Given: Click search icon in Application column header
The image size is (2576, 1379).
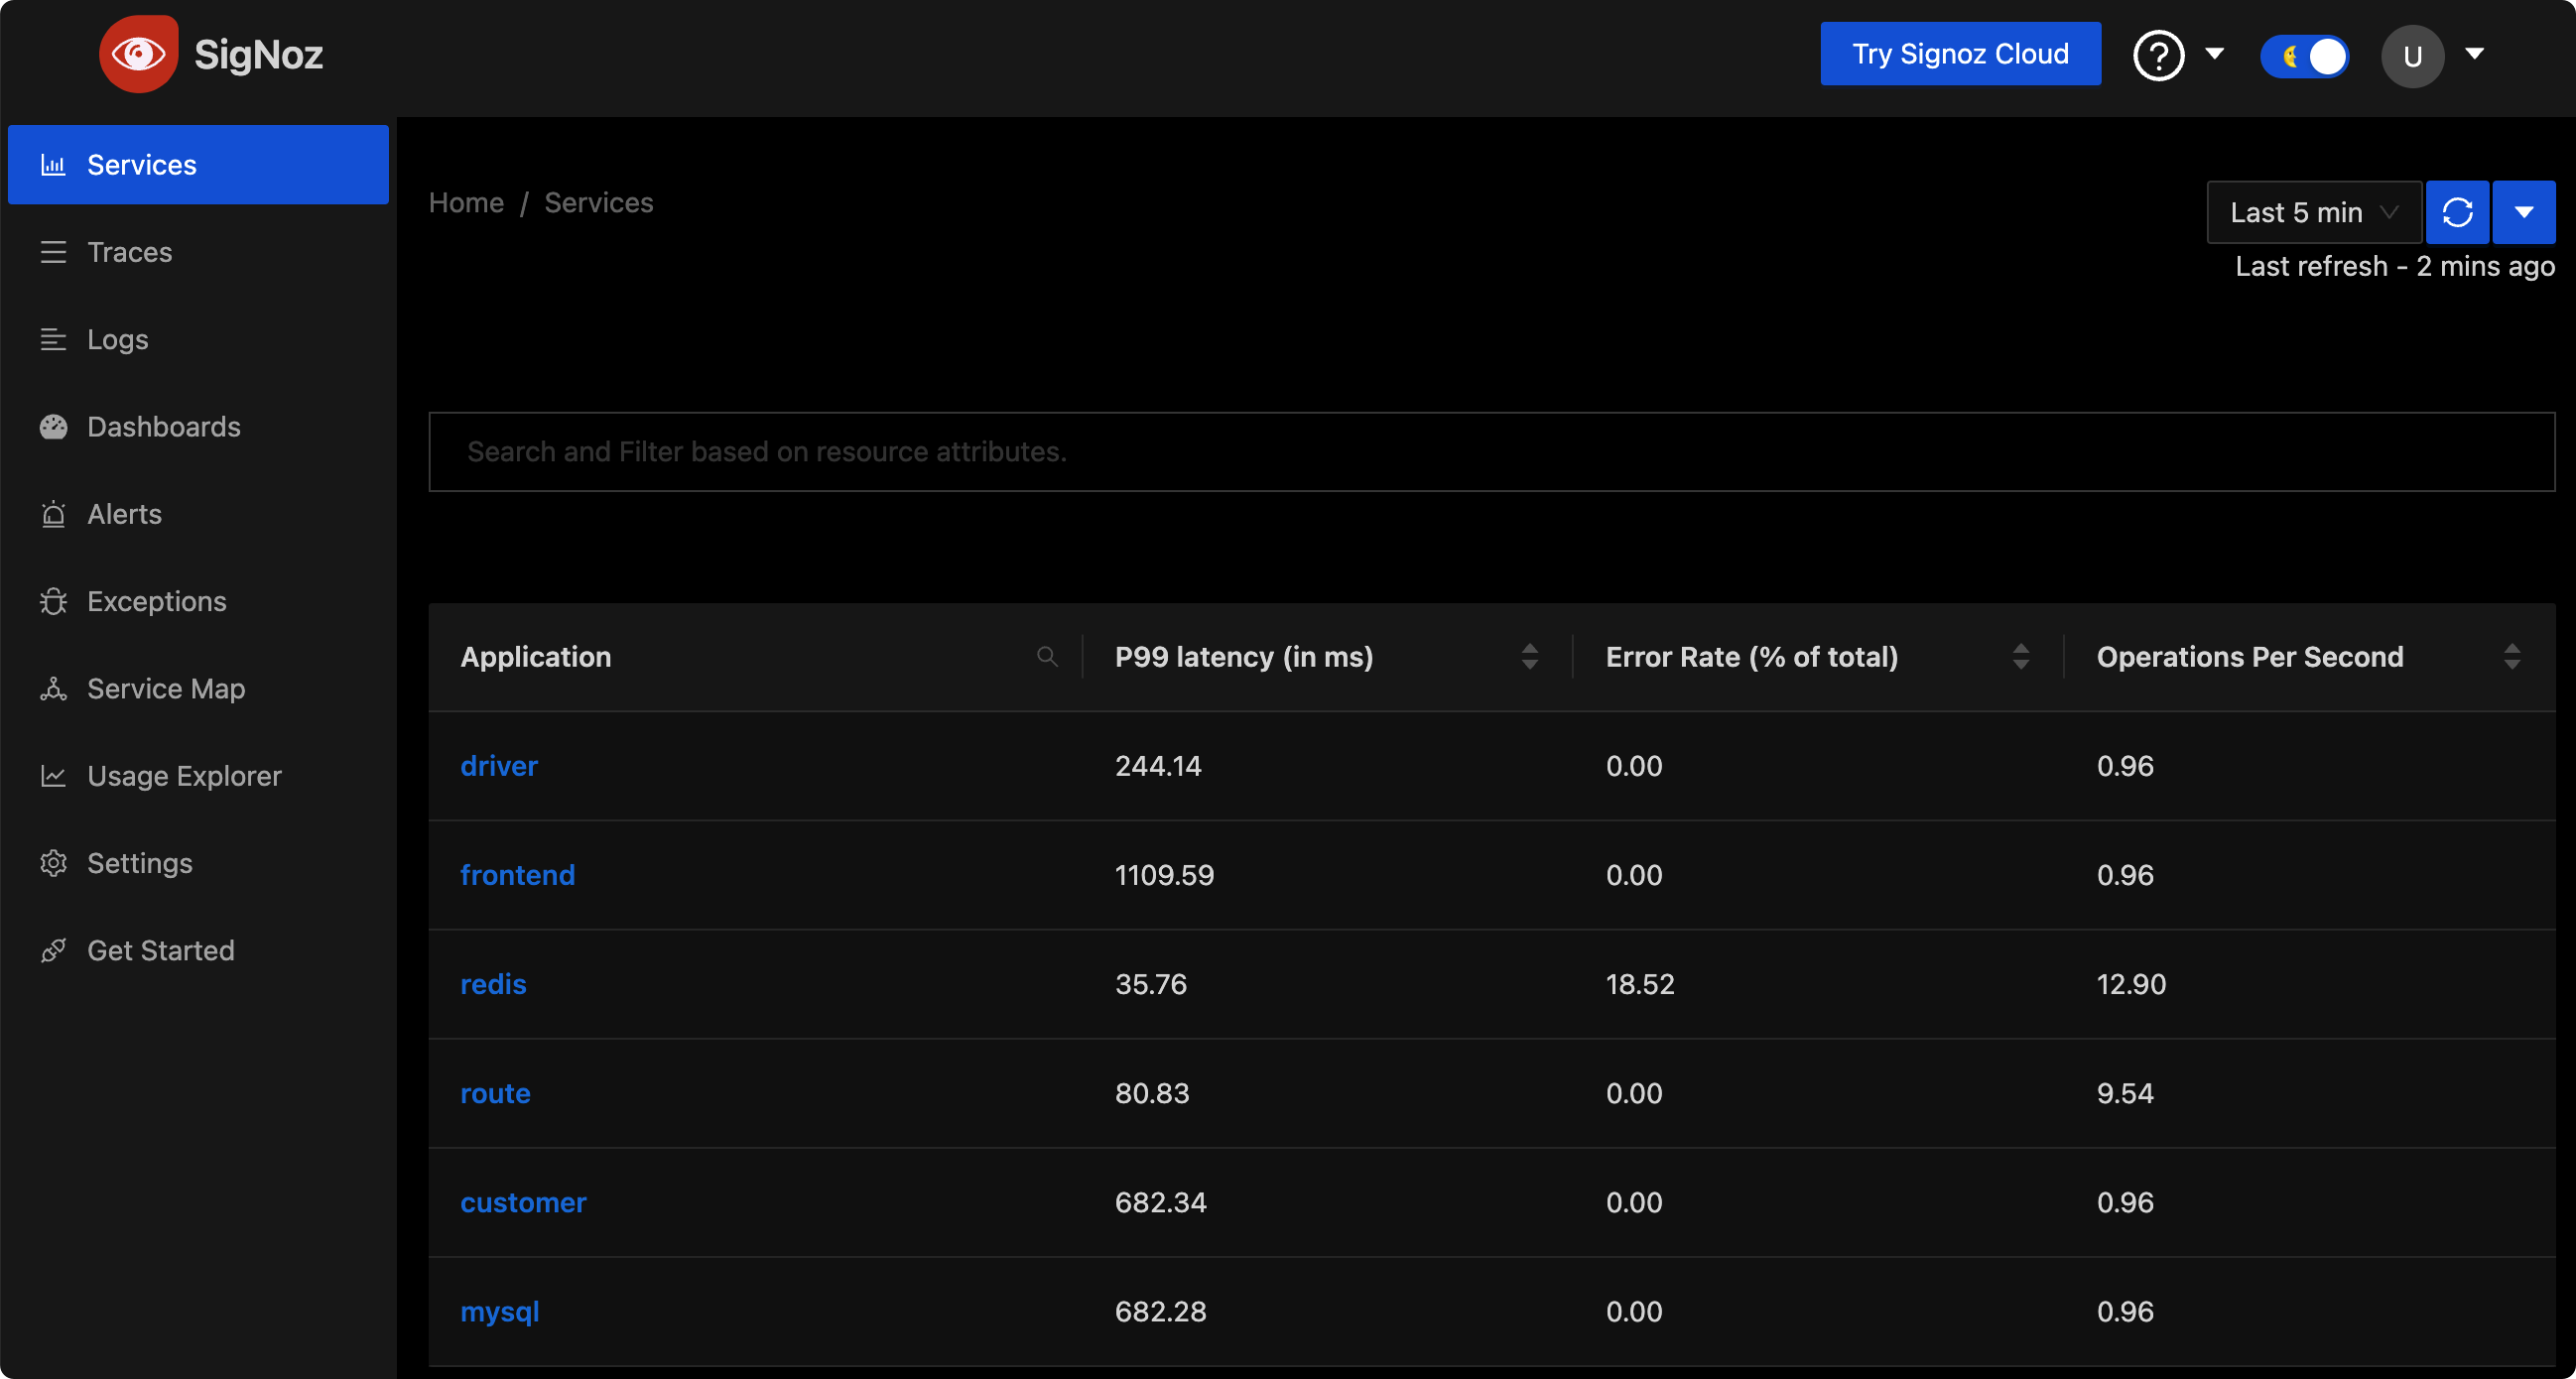Looking at the screenshot, I should [x=1046, y=657].
